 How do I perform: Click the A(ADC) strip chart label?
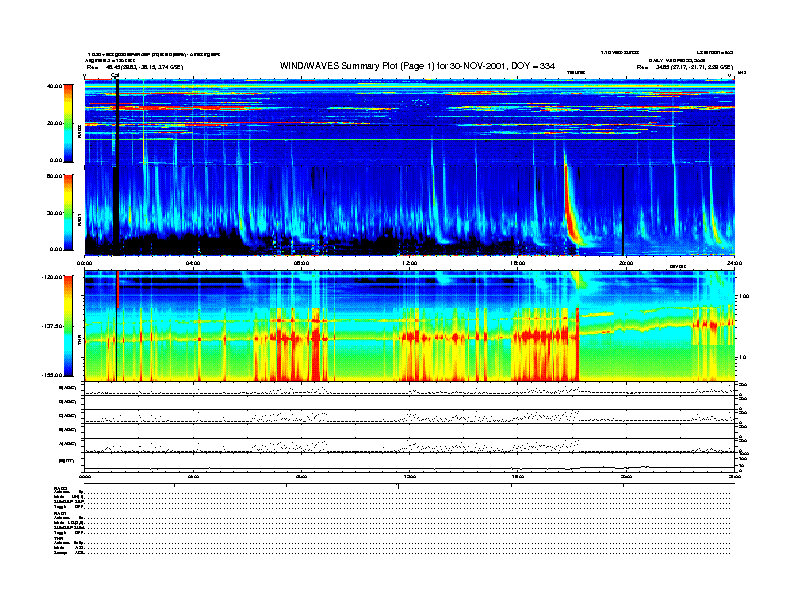67,444
